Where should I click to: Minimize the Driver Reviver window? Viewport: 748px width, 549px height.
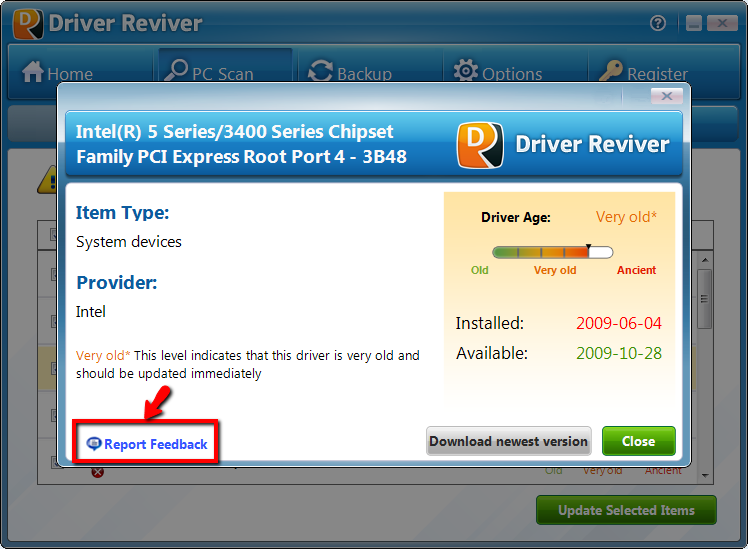pyautogui.click(x=692, y=23)
